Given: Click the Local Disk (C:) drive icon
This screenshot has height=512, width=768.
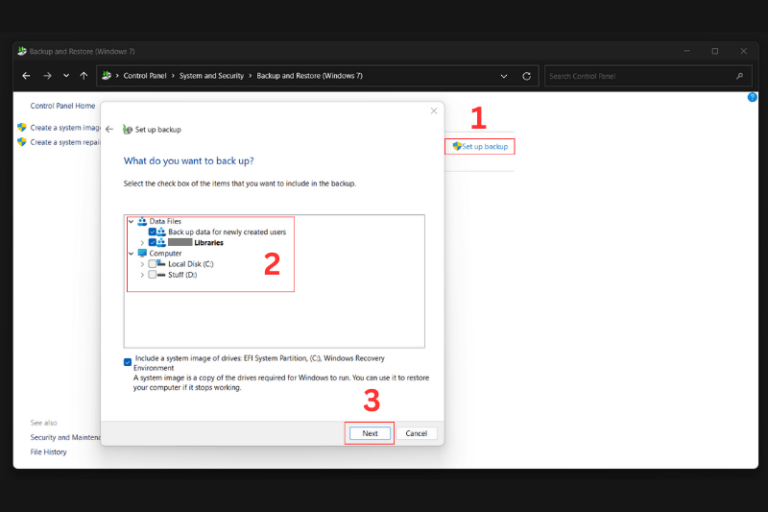Looking at the screenshot, I should pyautogui.click(x=161, y=264).
